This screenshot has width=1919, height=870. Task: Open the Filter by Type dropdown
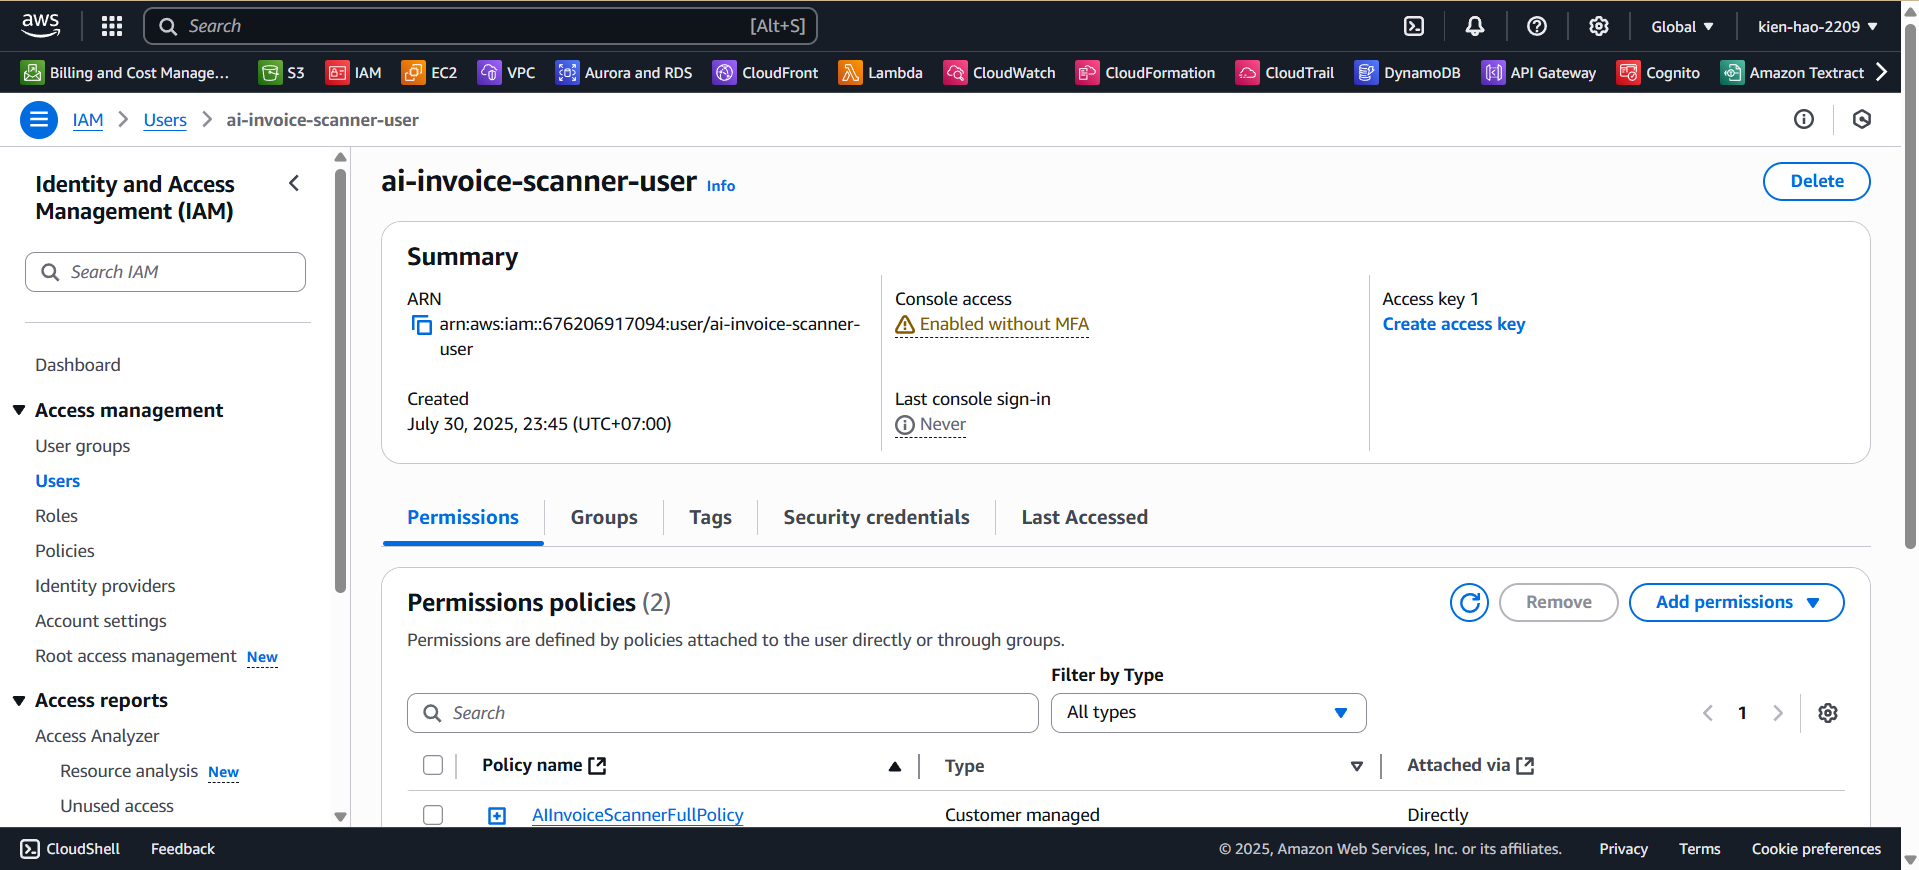1208,713
